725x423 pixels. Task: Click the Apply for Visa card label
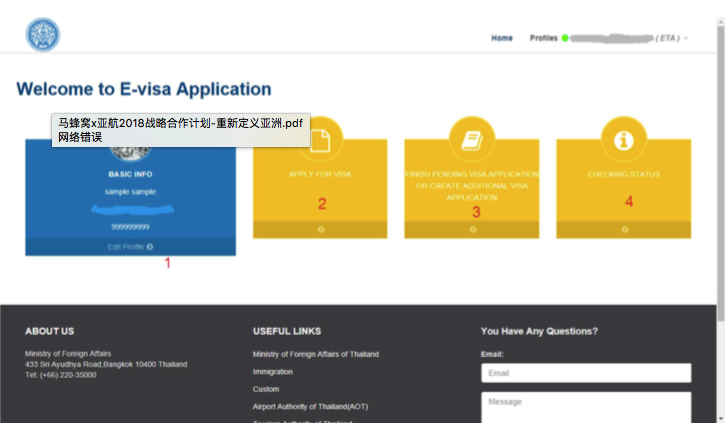pyautogui.click(x=321, y=174)
